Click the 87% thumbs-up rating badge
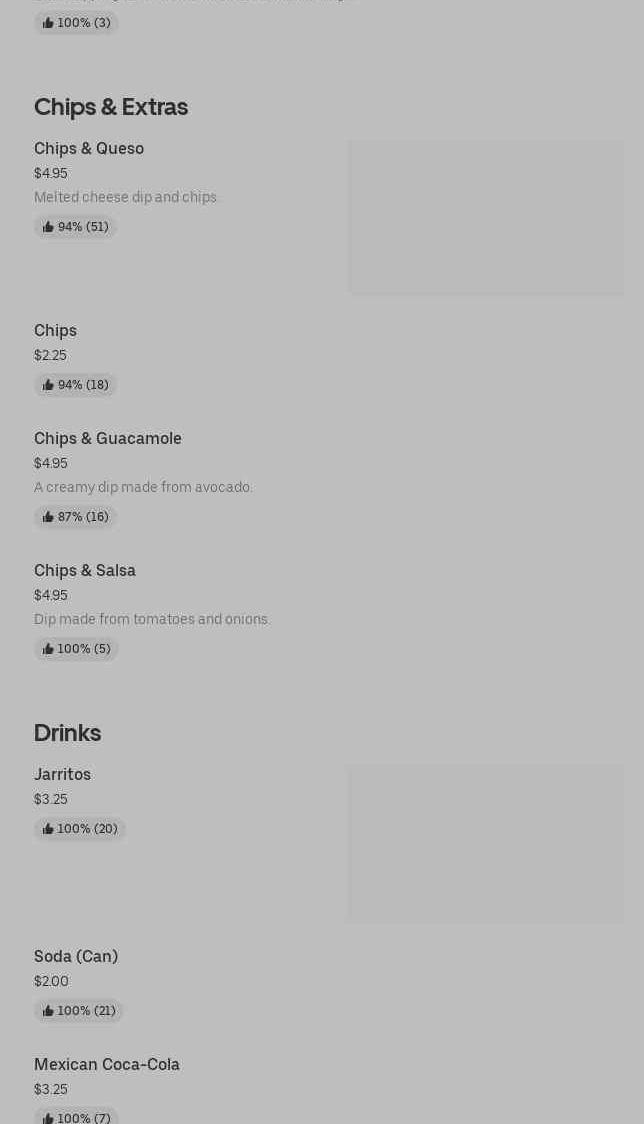The height and width of the screenshot is (1124, 644). 76,517
